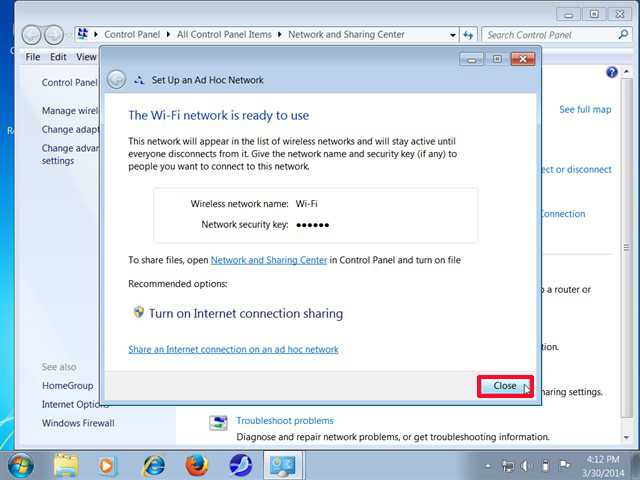Open the Network and Sharing Center link in dialog
This screenshot has width=640, height=480.
click(x=268, y=260)
